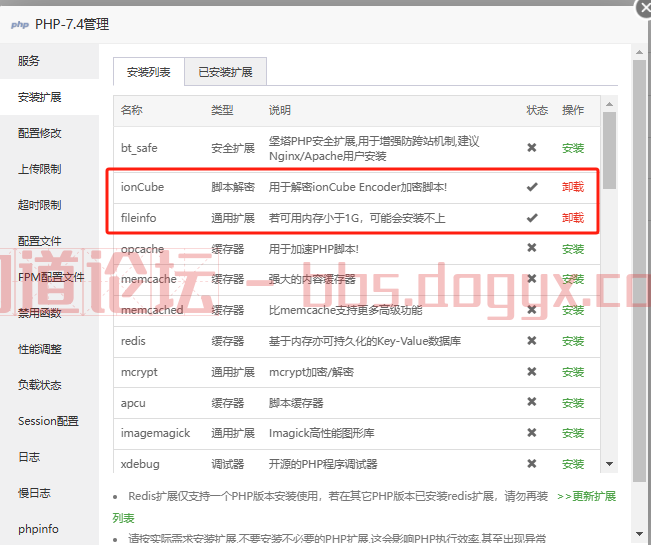Click the redis not-installed X status icon
The height and width of the screenshot is (545, 651).
(x=532, y=341)
